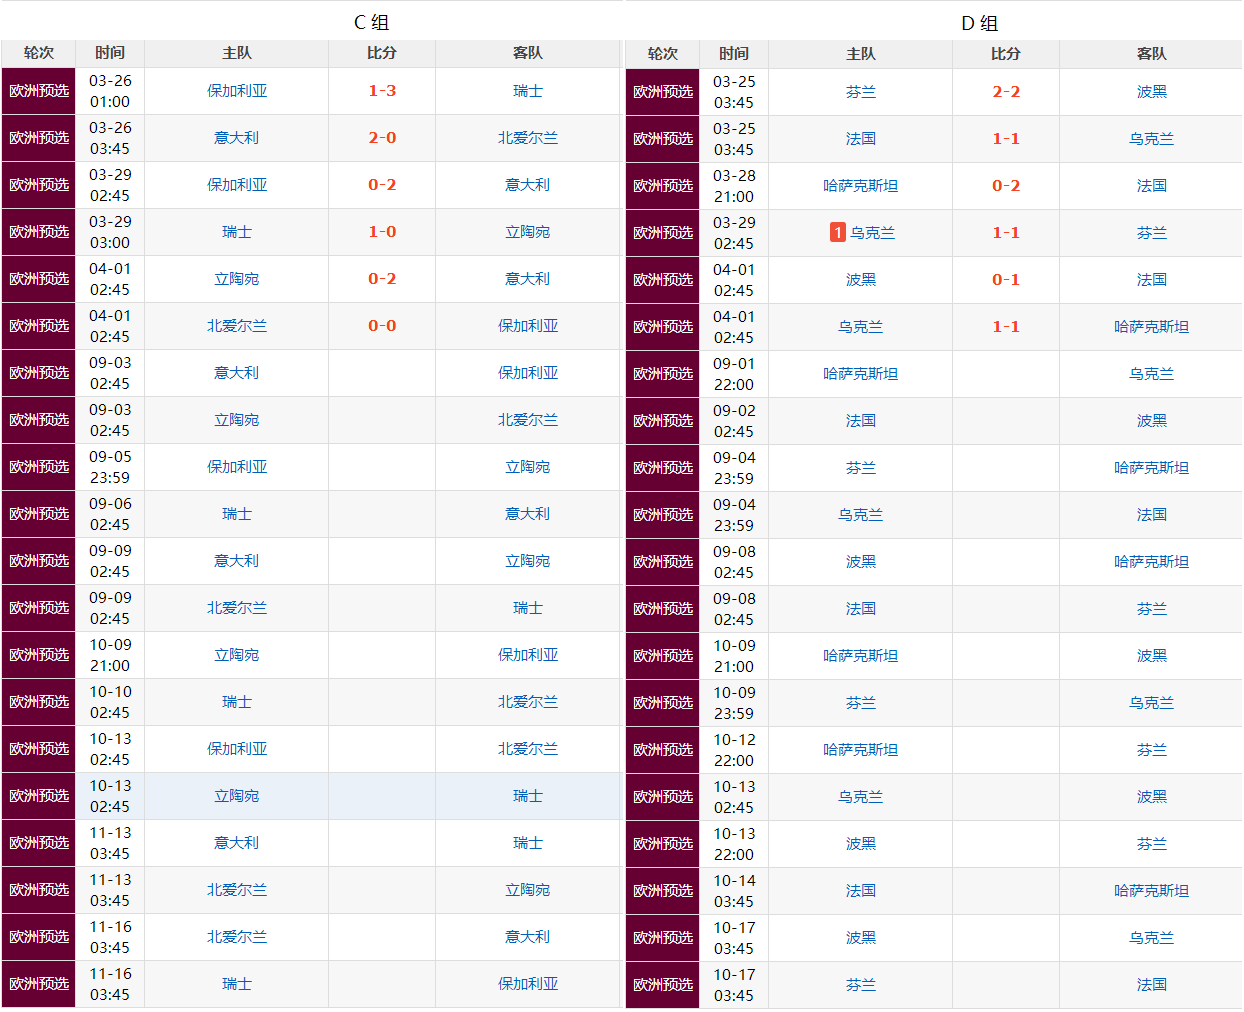Image resolution: width=1244 pixels, height=1012 pixels.
Task: Click 乌克兰 home team in 03-29 match
Action: point(873,233)
